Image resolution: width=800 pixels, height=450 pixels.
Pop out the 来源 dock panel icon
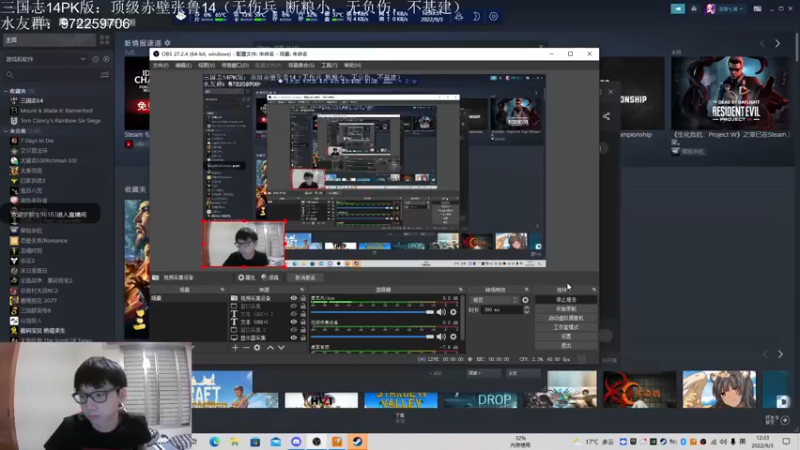[302, 290]
